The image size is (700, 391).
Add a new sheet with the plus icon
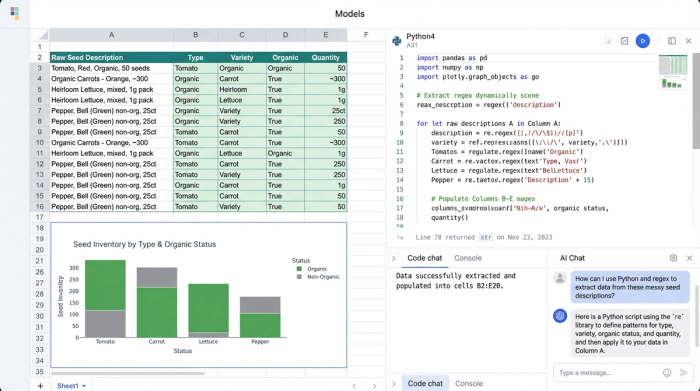point(40,386)
